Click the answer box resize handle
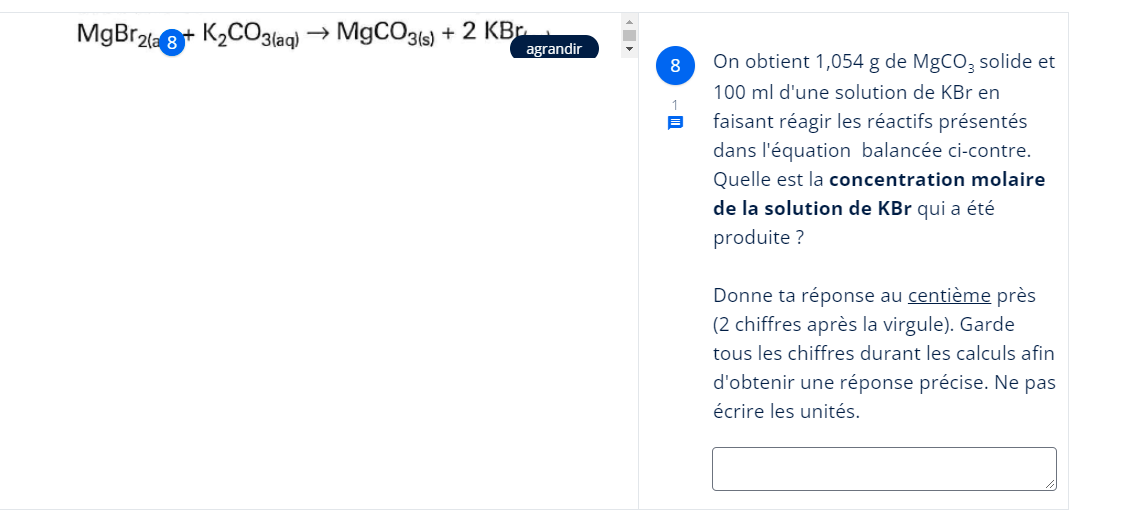 point(1050,485)
